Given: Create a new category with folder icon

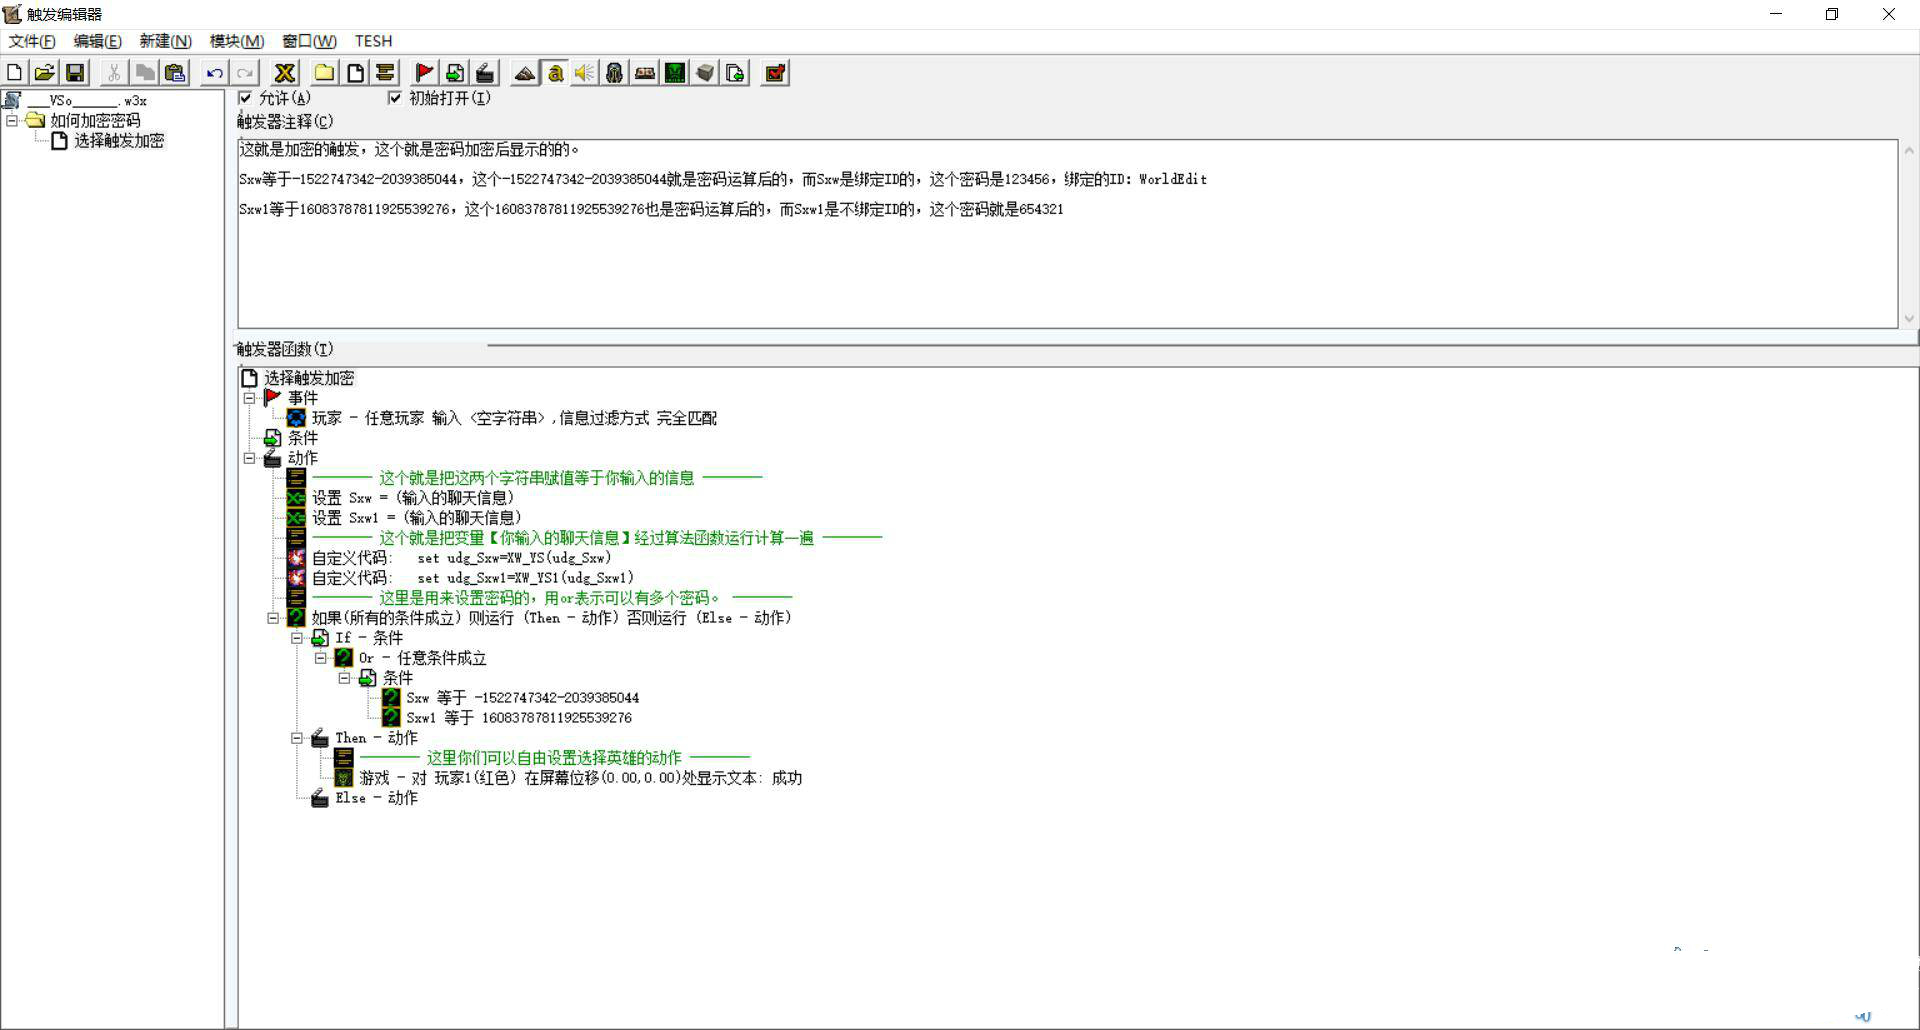Looking at the screenshot, I should pyautogui.click(x=324, y=73).
